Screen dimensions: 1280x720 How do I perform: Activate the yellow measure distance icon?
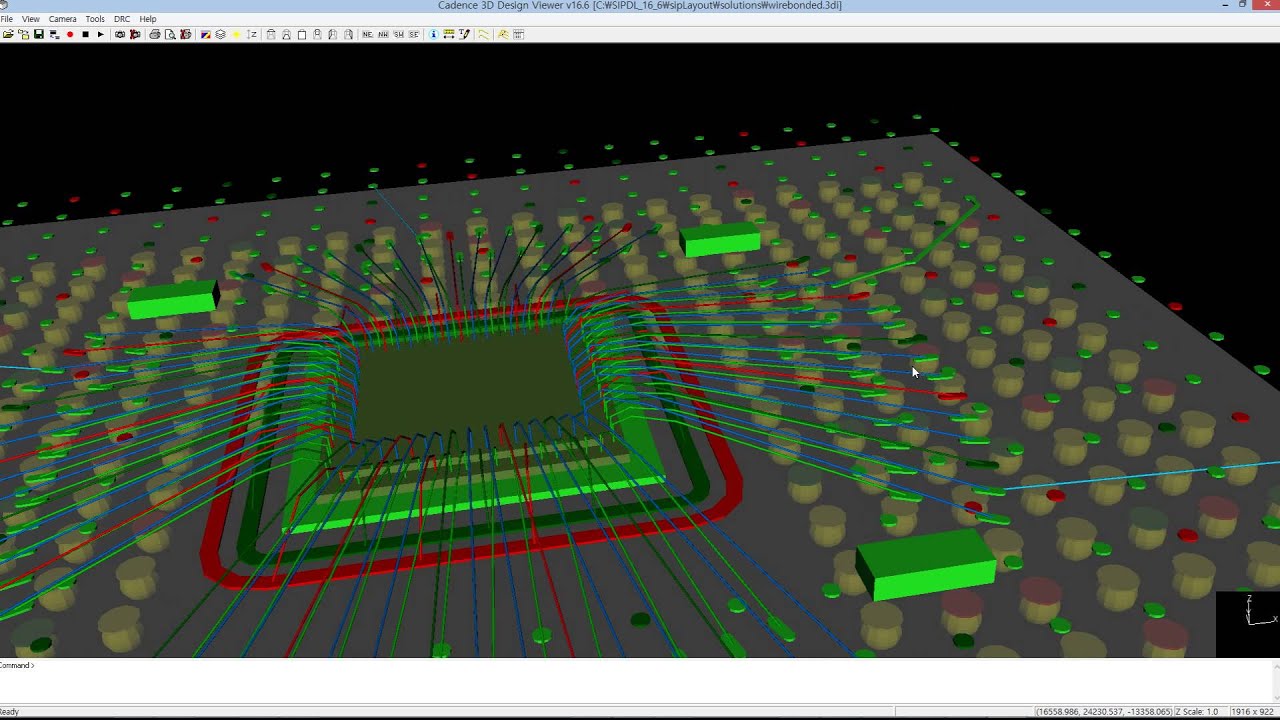[449, 34]
